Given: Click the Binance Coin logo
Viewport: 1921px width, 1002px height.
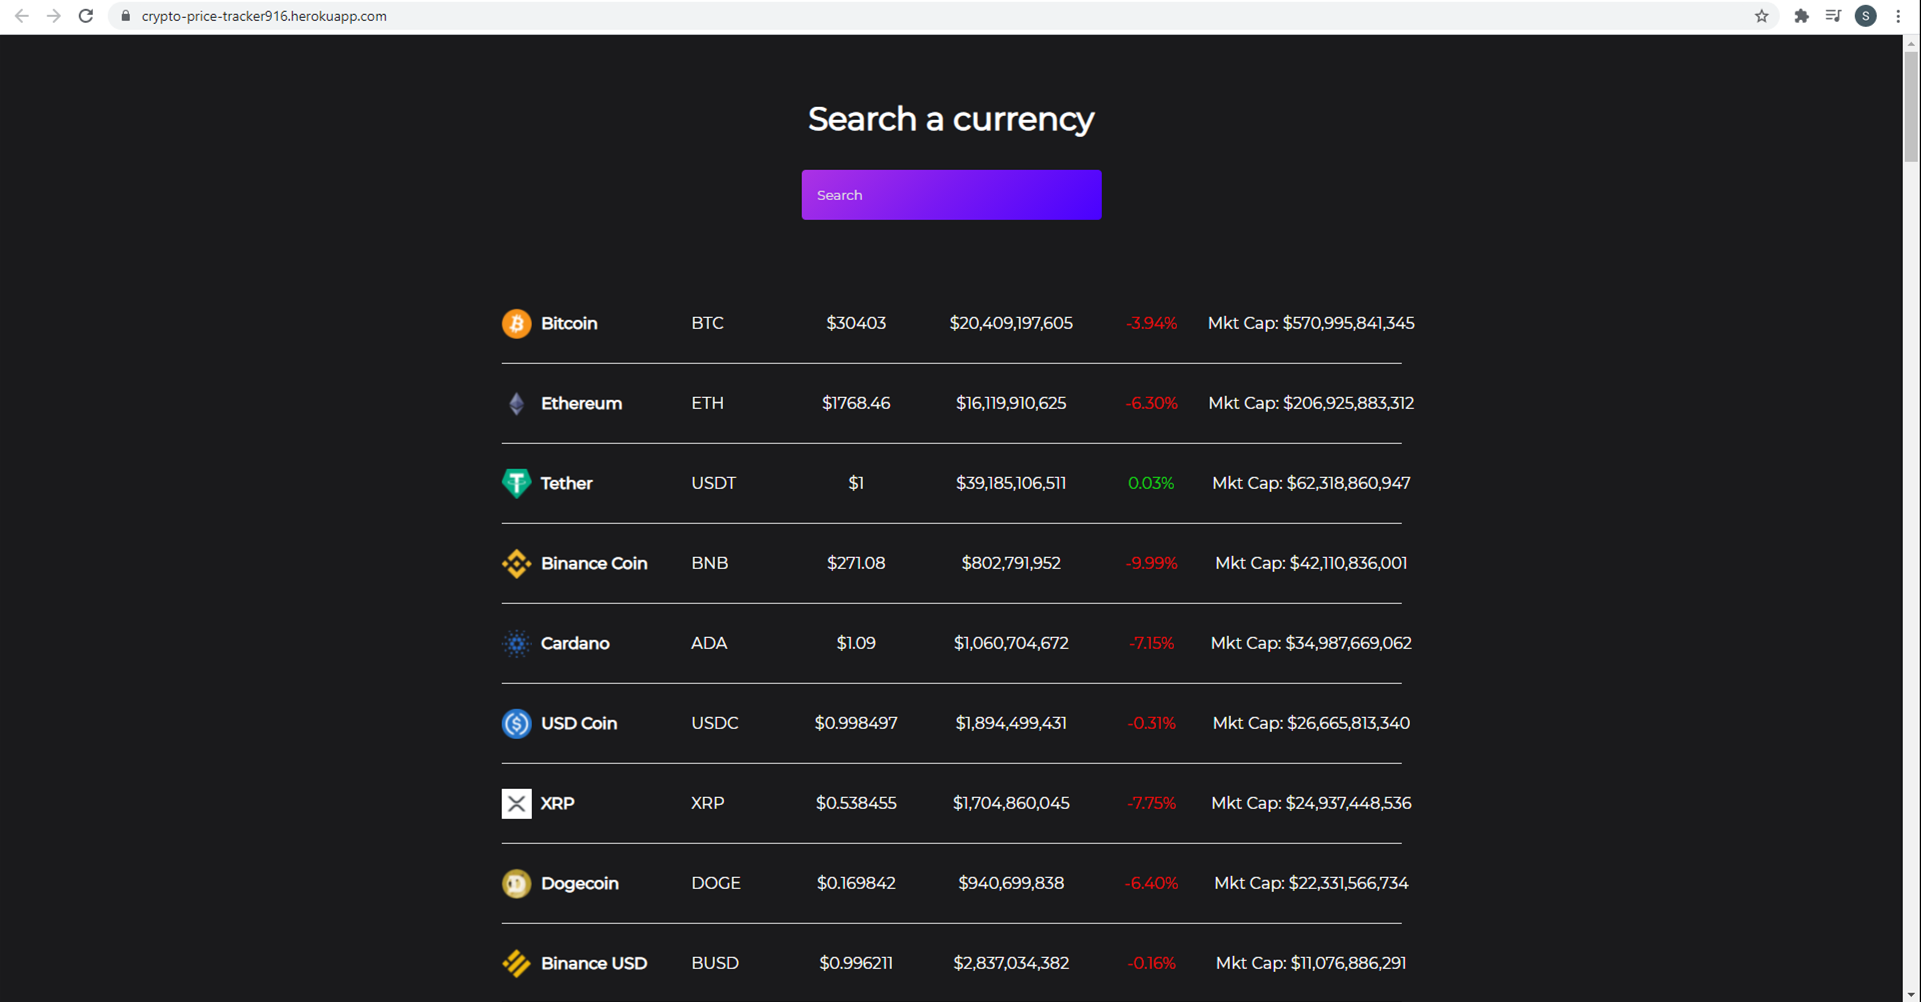Looking at the screenshot, I should pos(516,563).
